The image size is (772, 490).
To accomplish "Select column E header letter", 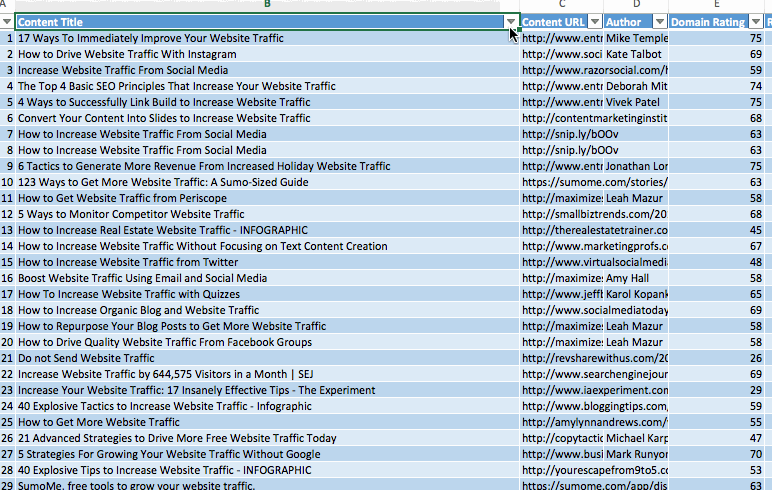I will pos(716,4).
